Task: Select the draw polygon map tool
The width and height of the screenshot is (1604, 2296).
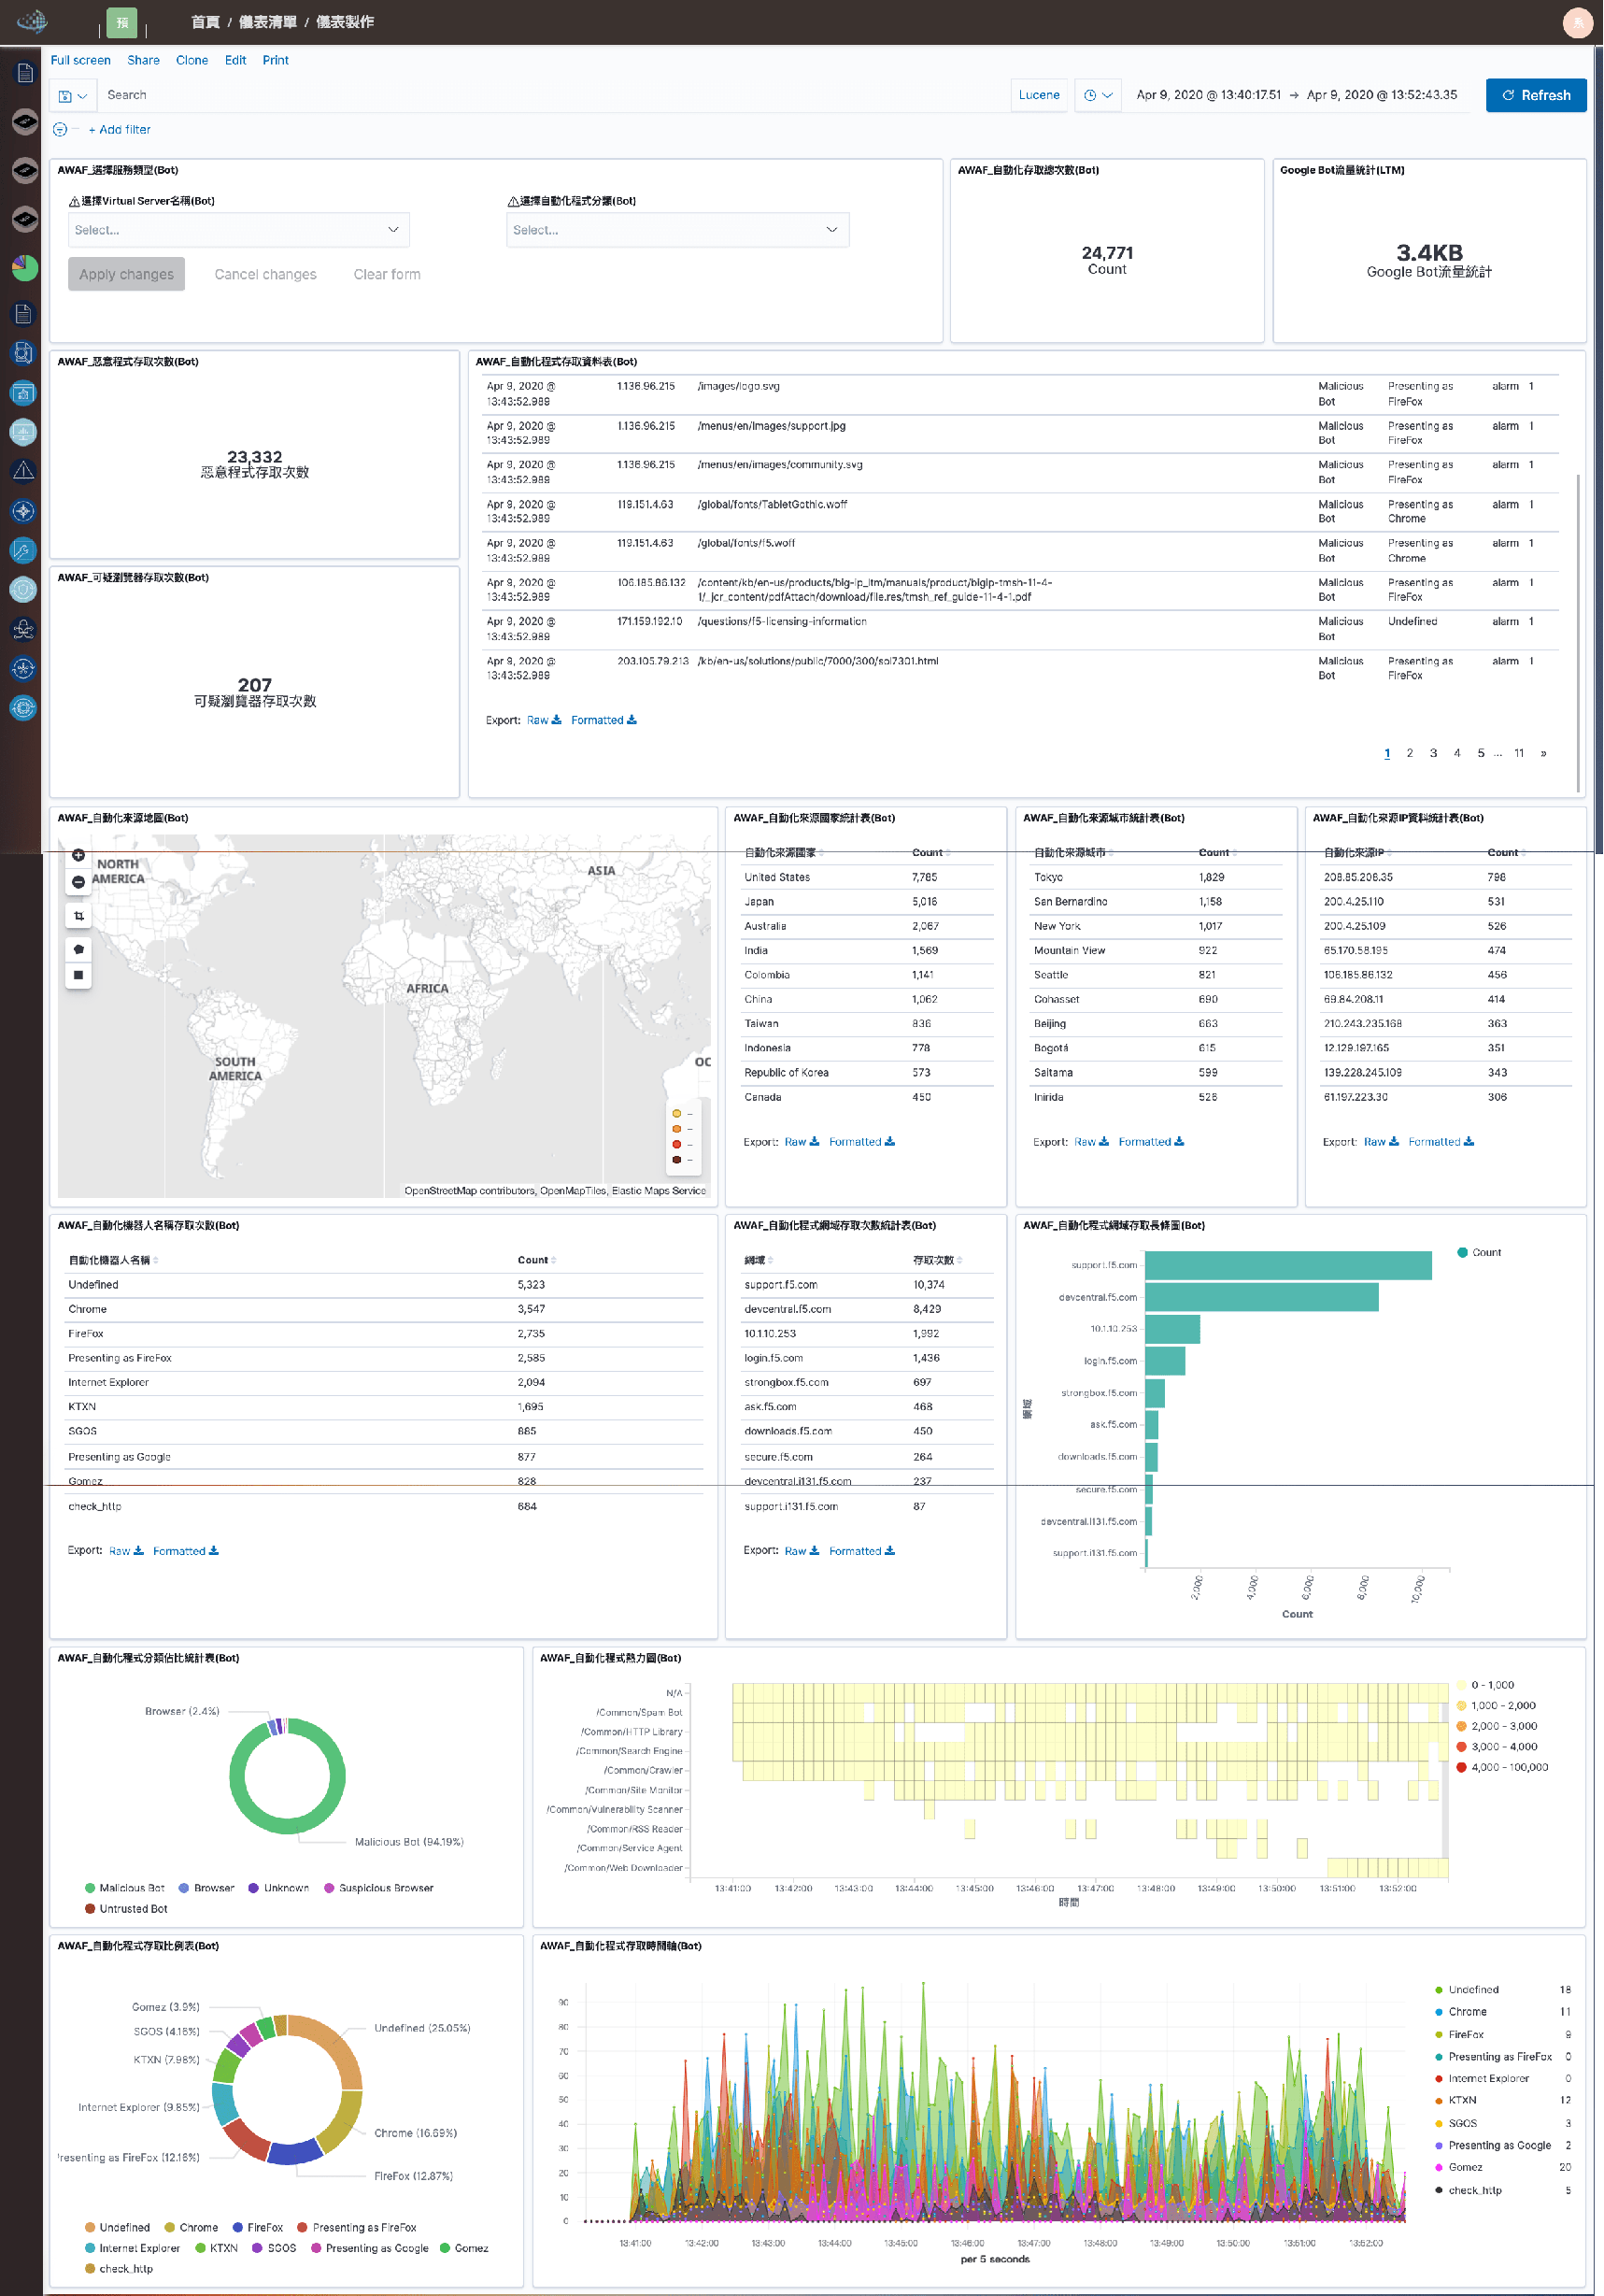Action: [x=78, y=949]
